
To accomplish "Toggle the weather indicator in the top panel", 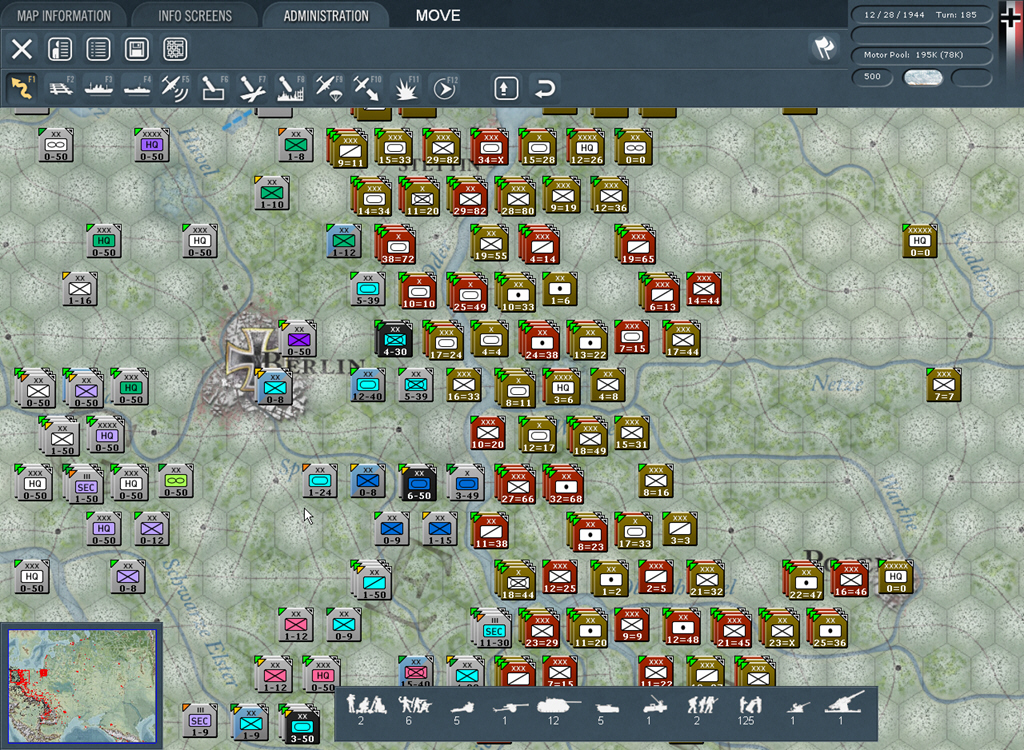I will click(x=922, y=78).
